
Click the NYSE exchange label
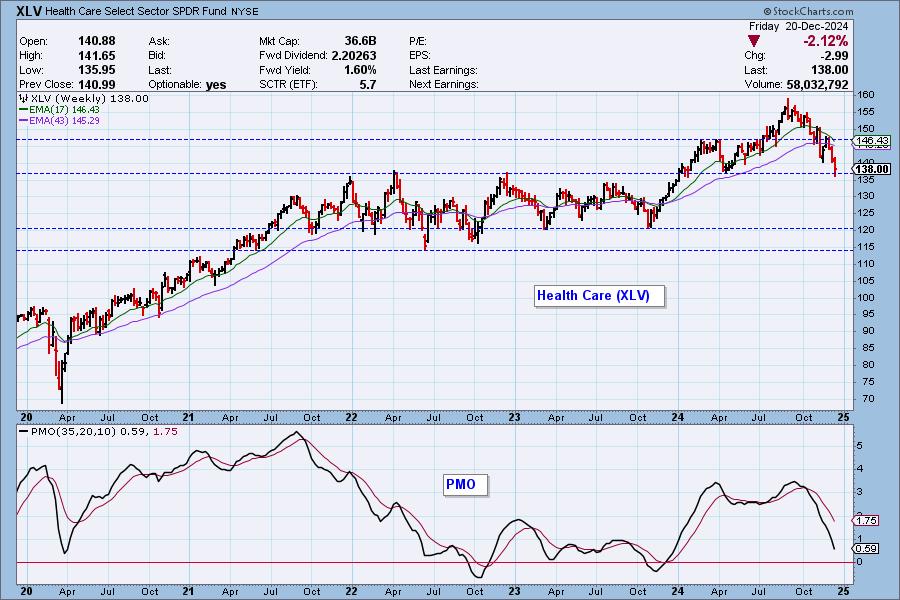coord(245,11)
